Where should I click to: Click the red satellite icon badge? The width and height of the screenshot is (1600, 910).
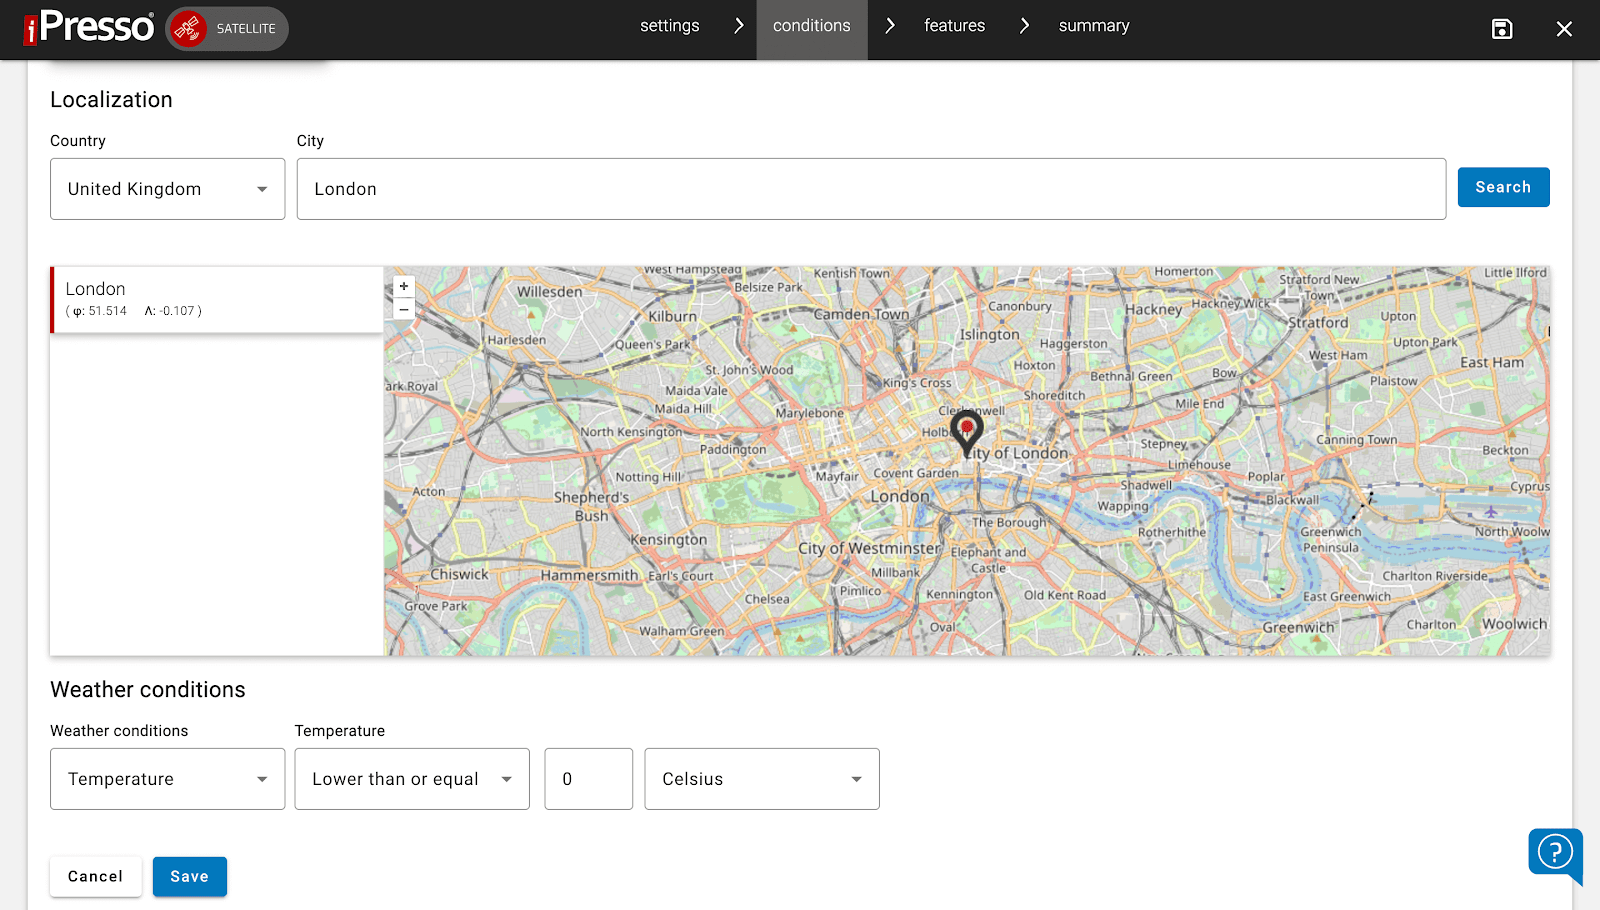point(188,29)
